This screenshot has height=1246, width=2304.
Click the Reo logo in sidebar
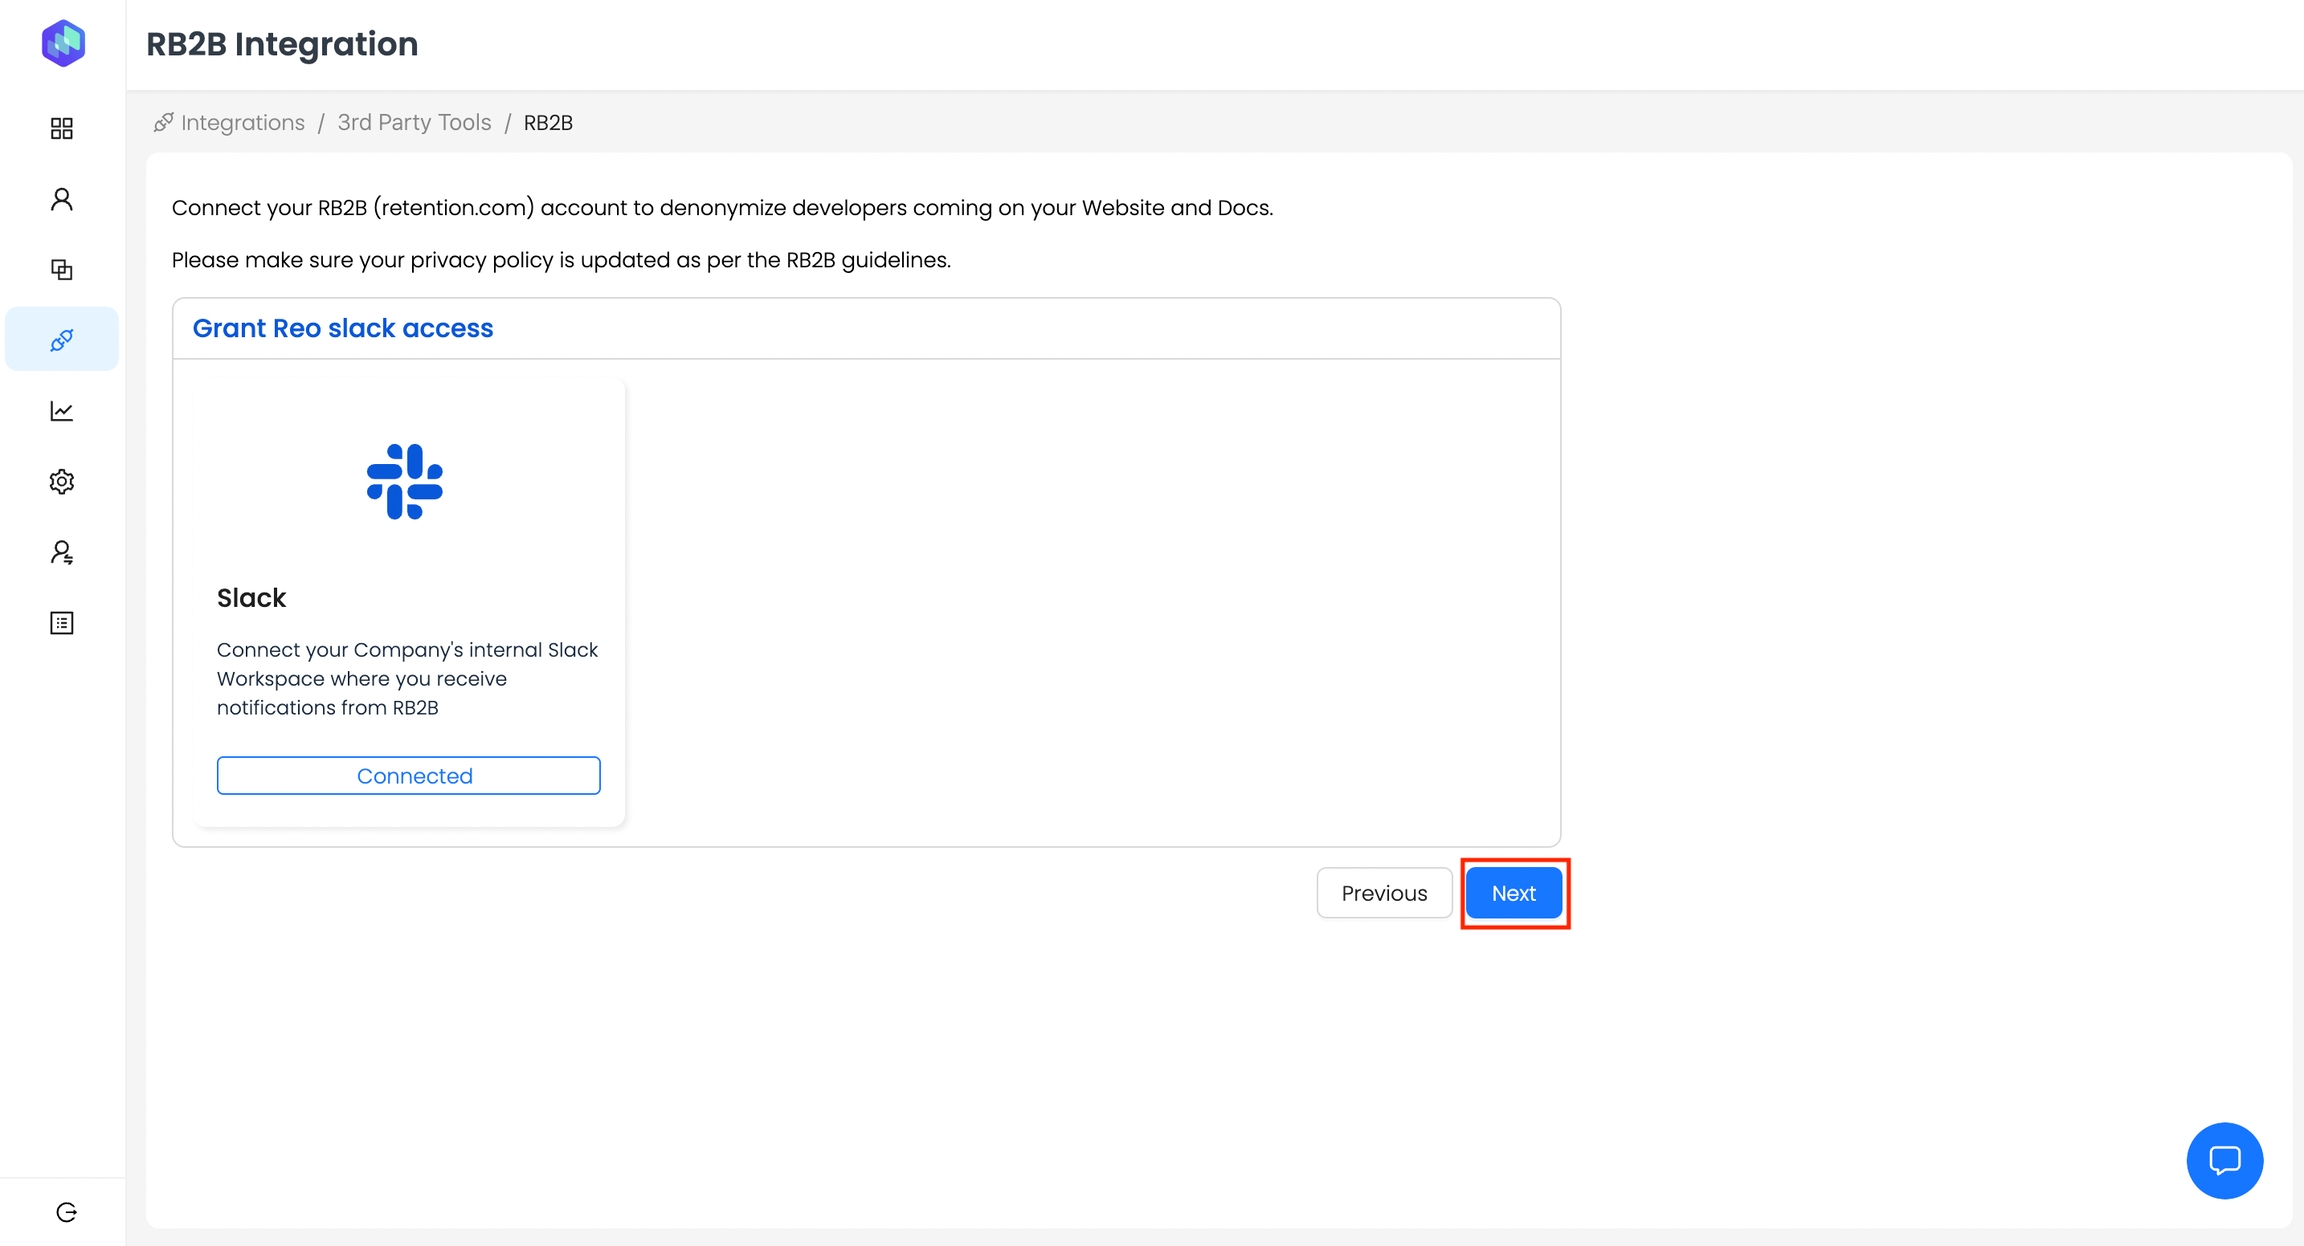[63, 43]
